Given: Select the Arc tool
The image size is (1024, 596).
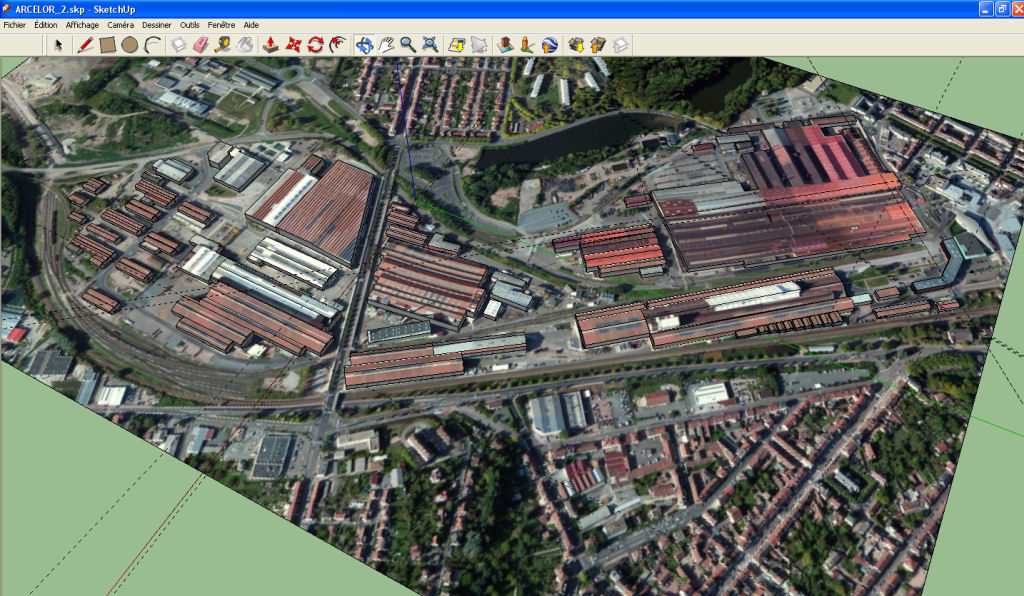Looking at the screenshot, I should (x=152, y=44).
